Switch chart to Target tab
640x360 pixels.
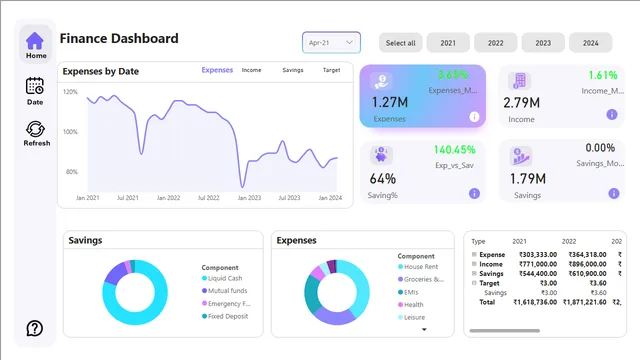[x=331, y=70]
